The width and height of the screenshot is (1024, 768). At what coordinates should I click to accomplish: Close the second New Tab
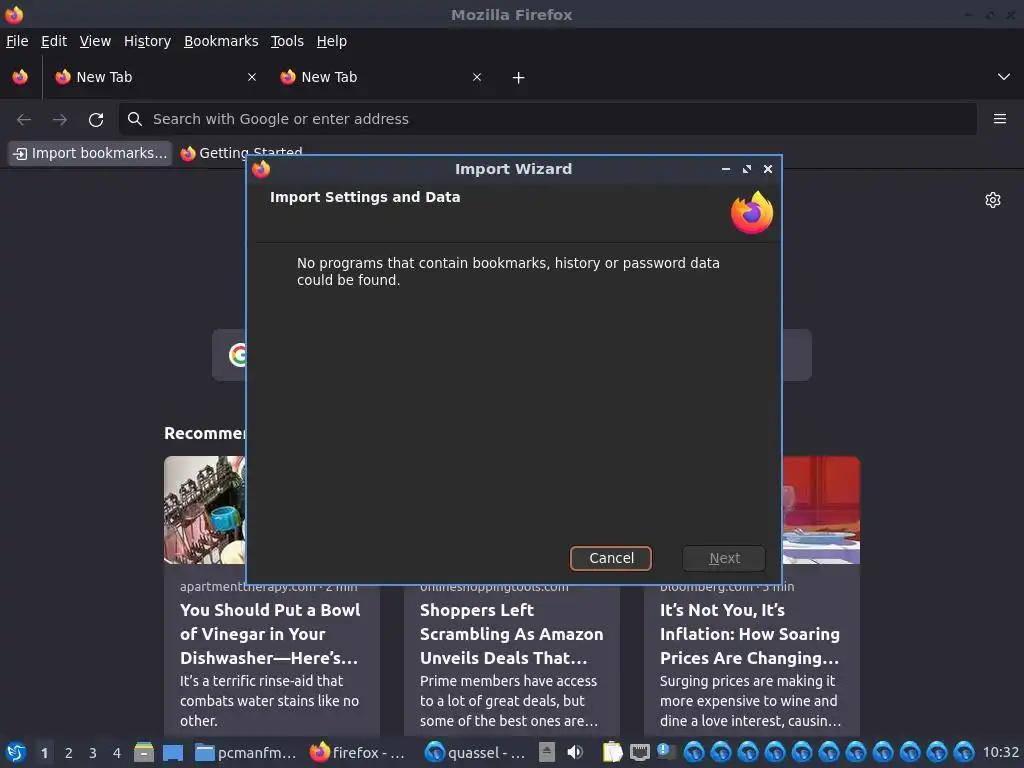click(x=477, y=77)
